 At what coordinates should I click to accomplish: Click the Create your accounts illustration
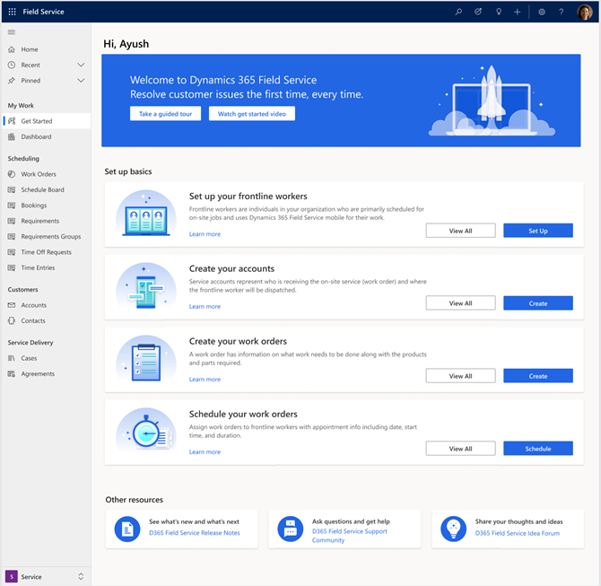tap(146, 286)
